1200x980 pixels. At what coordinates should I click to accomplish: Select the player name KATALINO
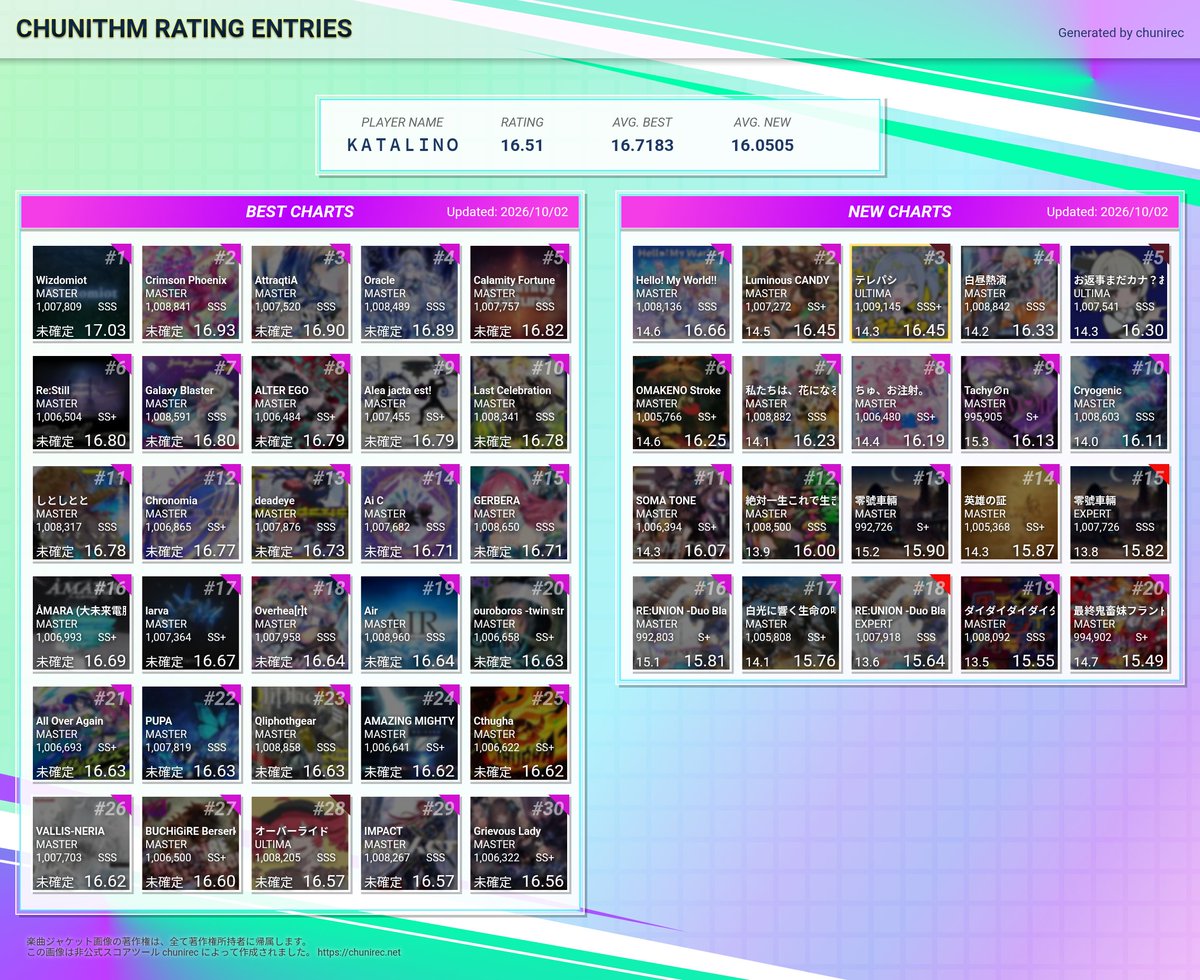click(403, 145)
